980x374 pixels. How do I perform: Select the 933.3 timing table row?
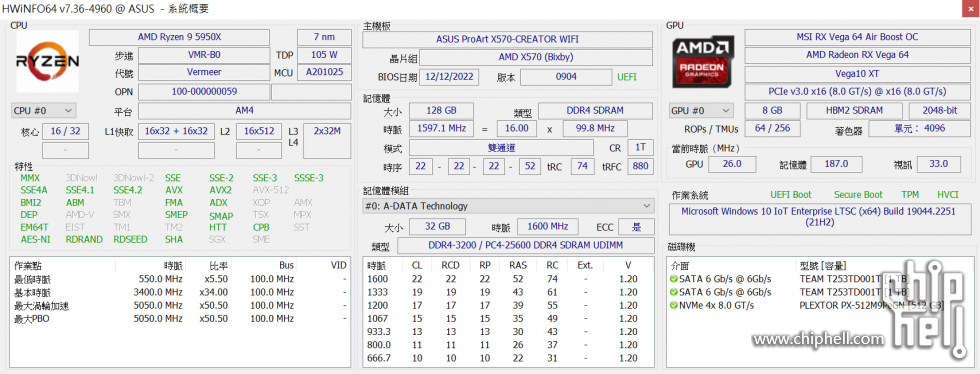[508, 331]
